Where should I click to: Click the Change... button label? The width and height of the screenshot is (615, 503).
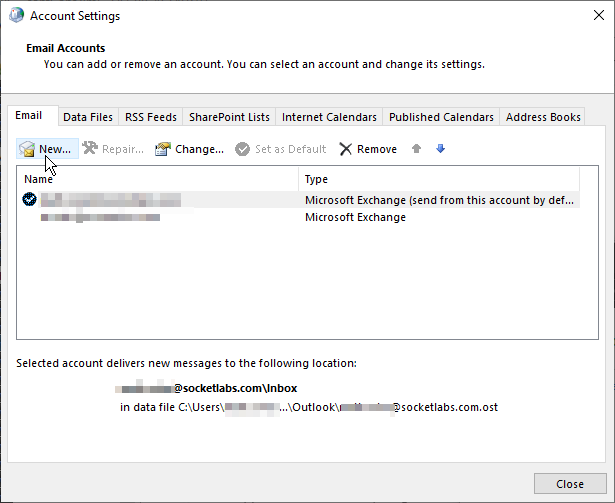[199, 149]
